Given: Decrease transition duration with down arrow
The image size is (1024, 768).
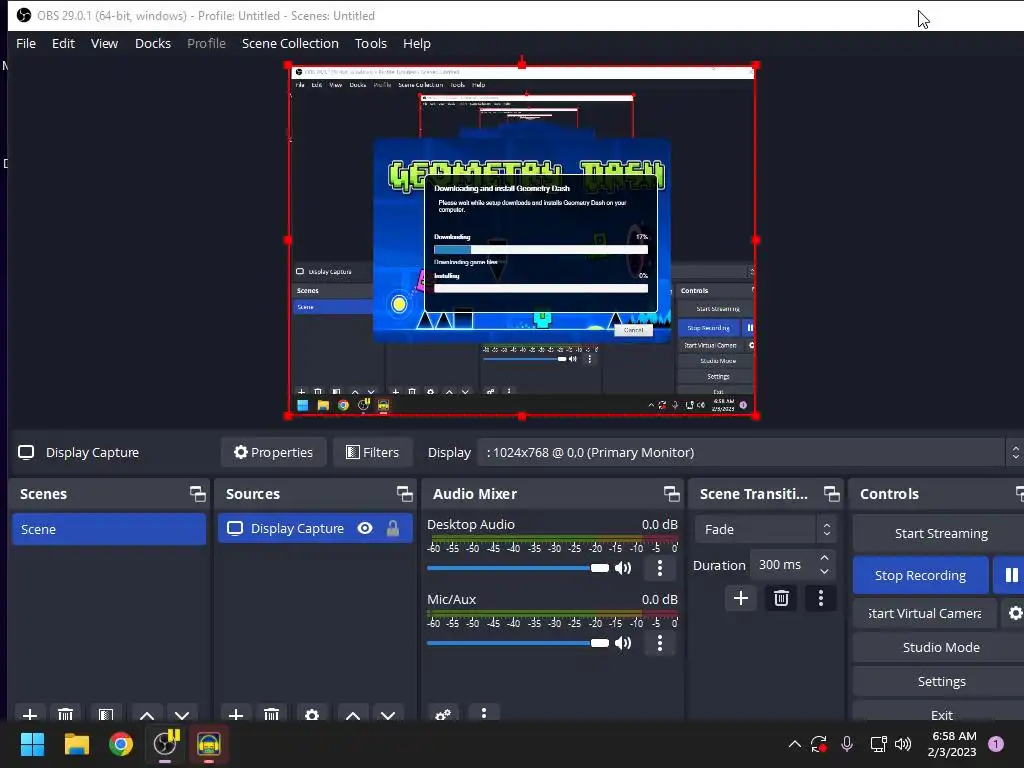Looking at the screenshot, I should [x=824, y=572].
